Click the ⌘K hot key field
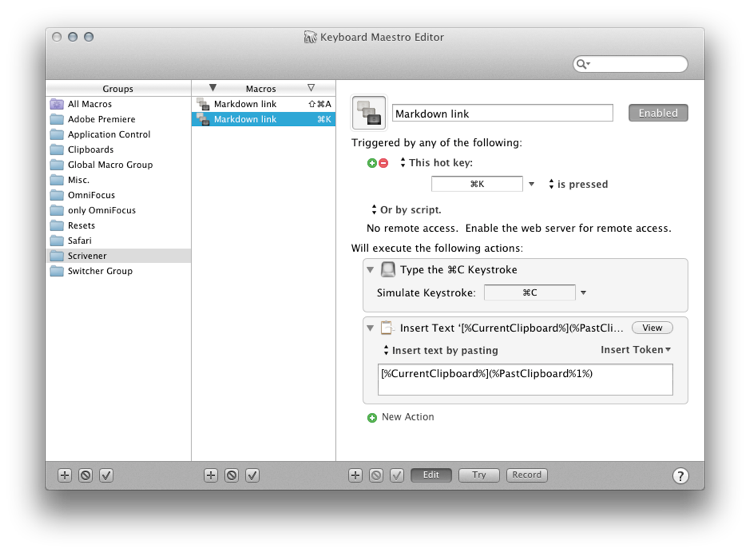The width and height of the screenshot is (750, 553). pyautogui.click(x=477, y=184)
